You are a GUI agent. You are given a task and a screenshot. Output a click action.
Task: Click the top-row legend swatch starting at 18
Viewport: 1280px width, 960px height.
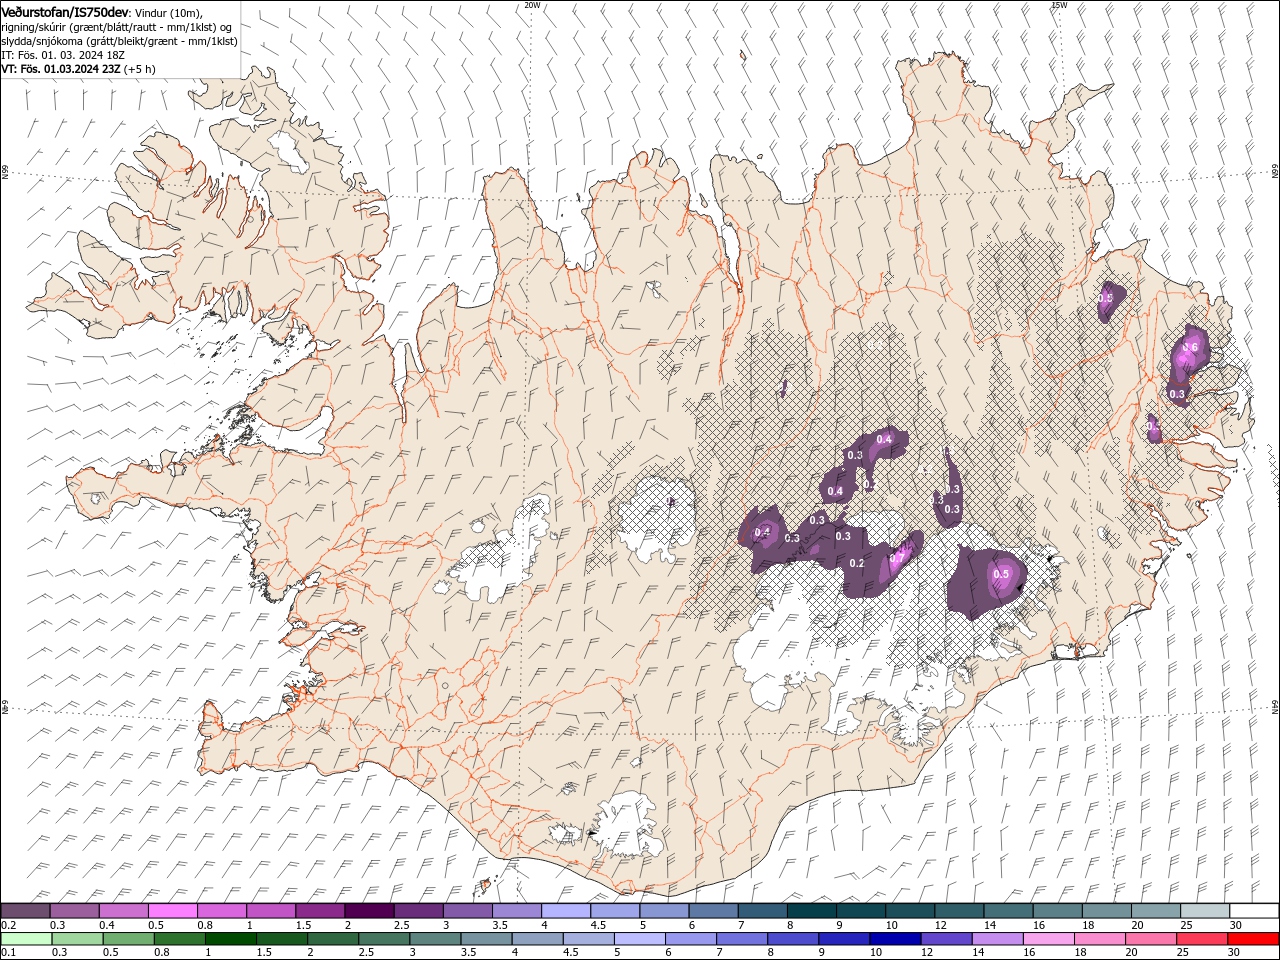coord(1108,911)
